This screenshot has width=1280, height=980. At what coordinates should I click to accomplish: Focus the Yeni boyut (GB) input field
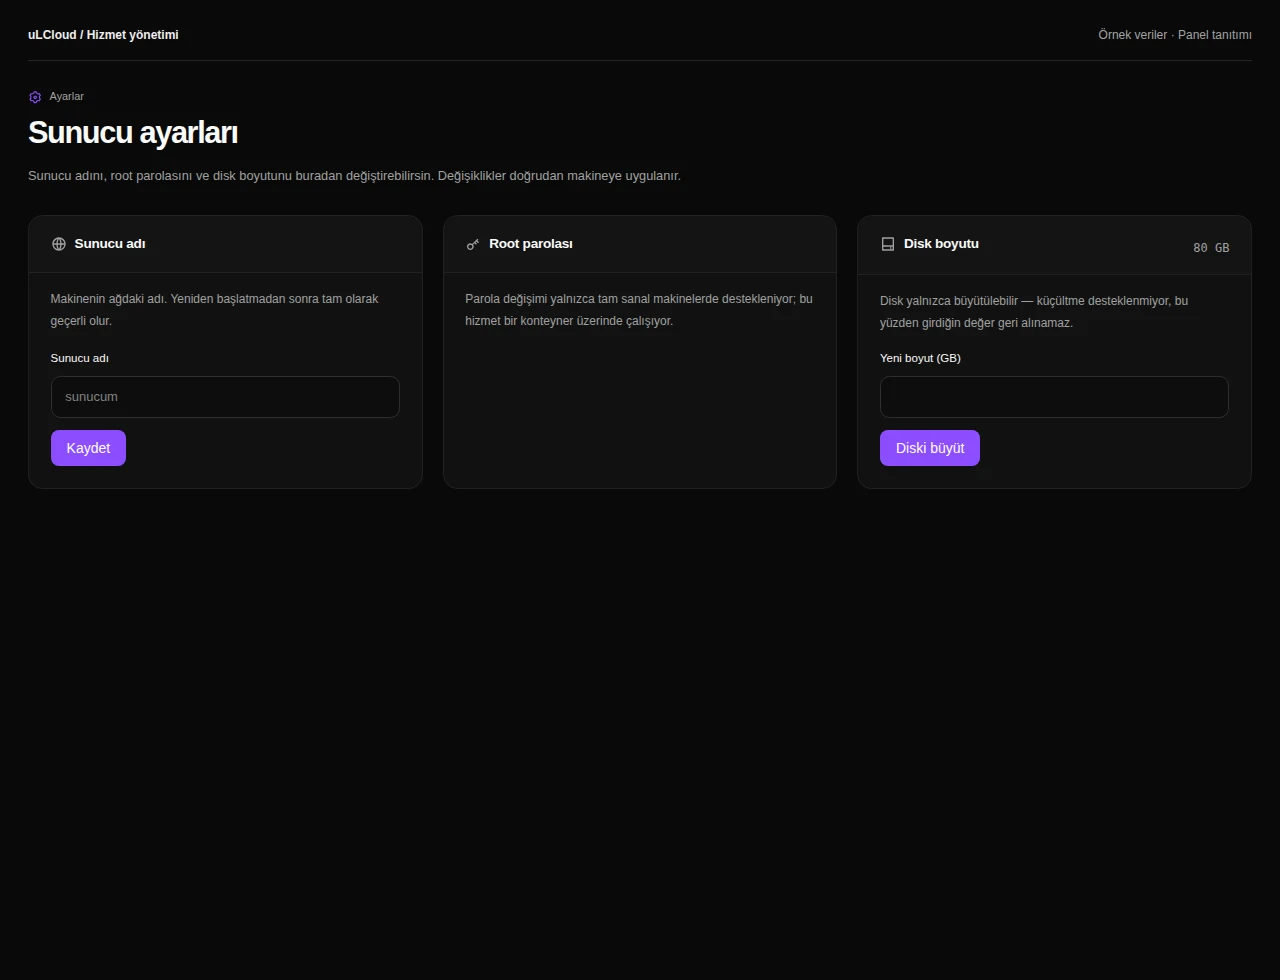(1054, 397)
